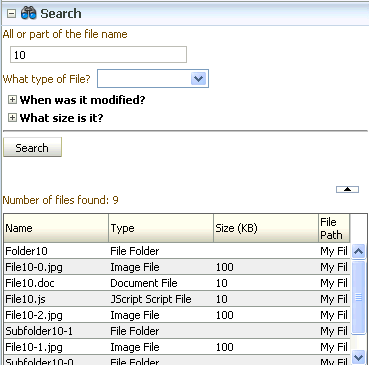The height and width of the screenshot is (365, 369).
Task: Select the File10-1.jpg row
Action: 177,347
